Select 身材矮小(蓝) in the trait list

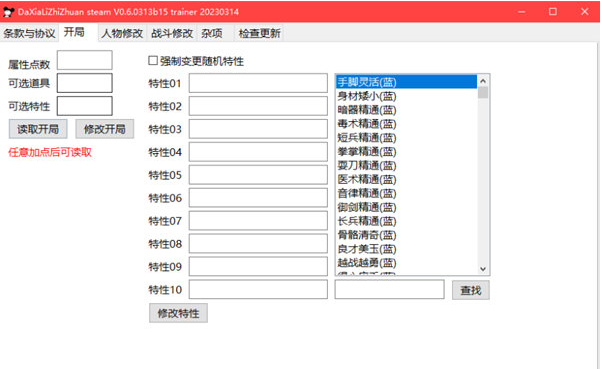click(406, 96)
